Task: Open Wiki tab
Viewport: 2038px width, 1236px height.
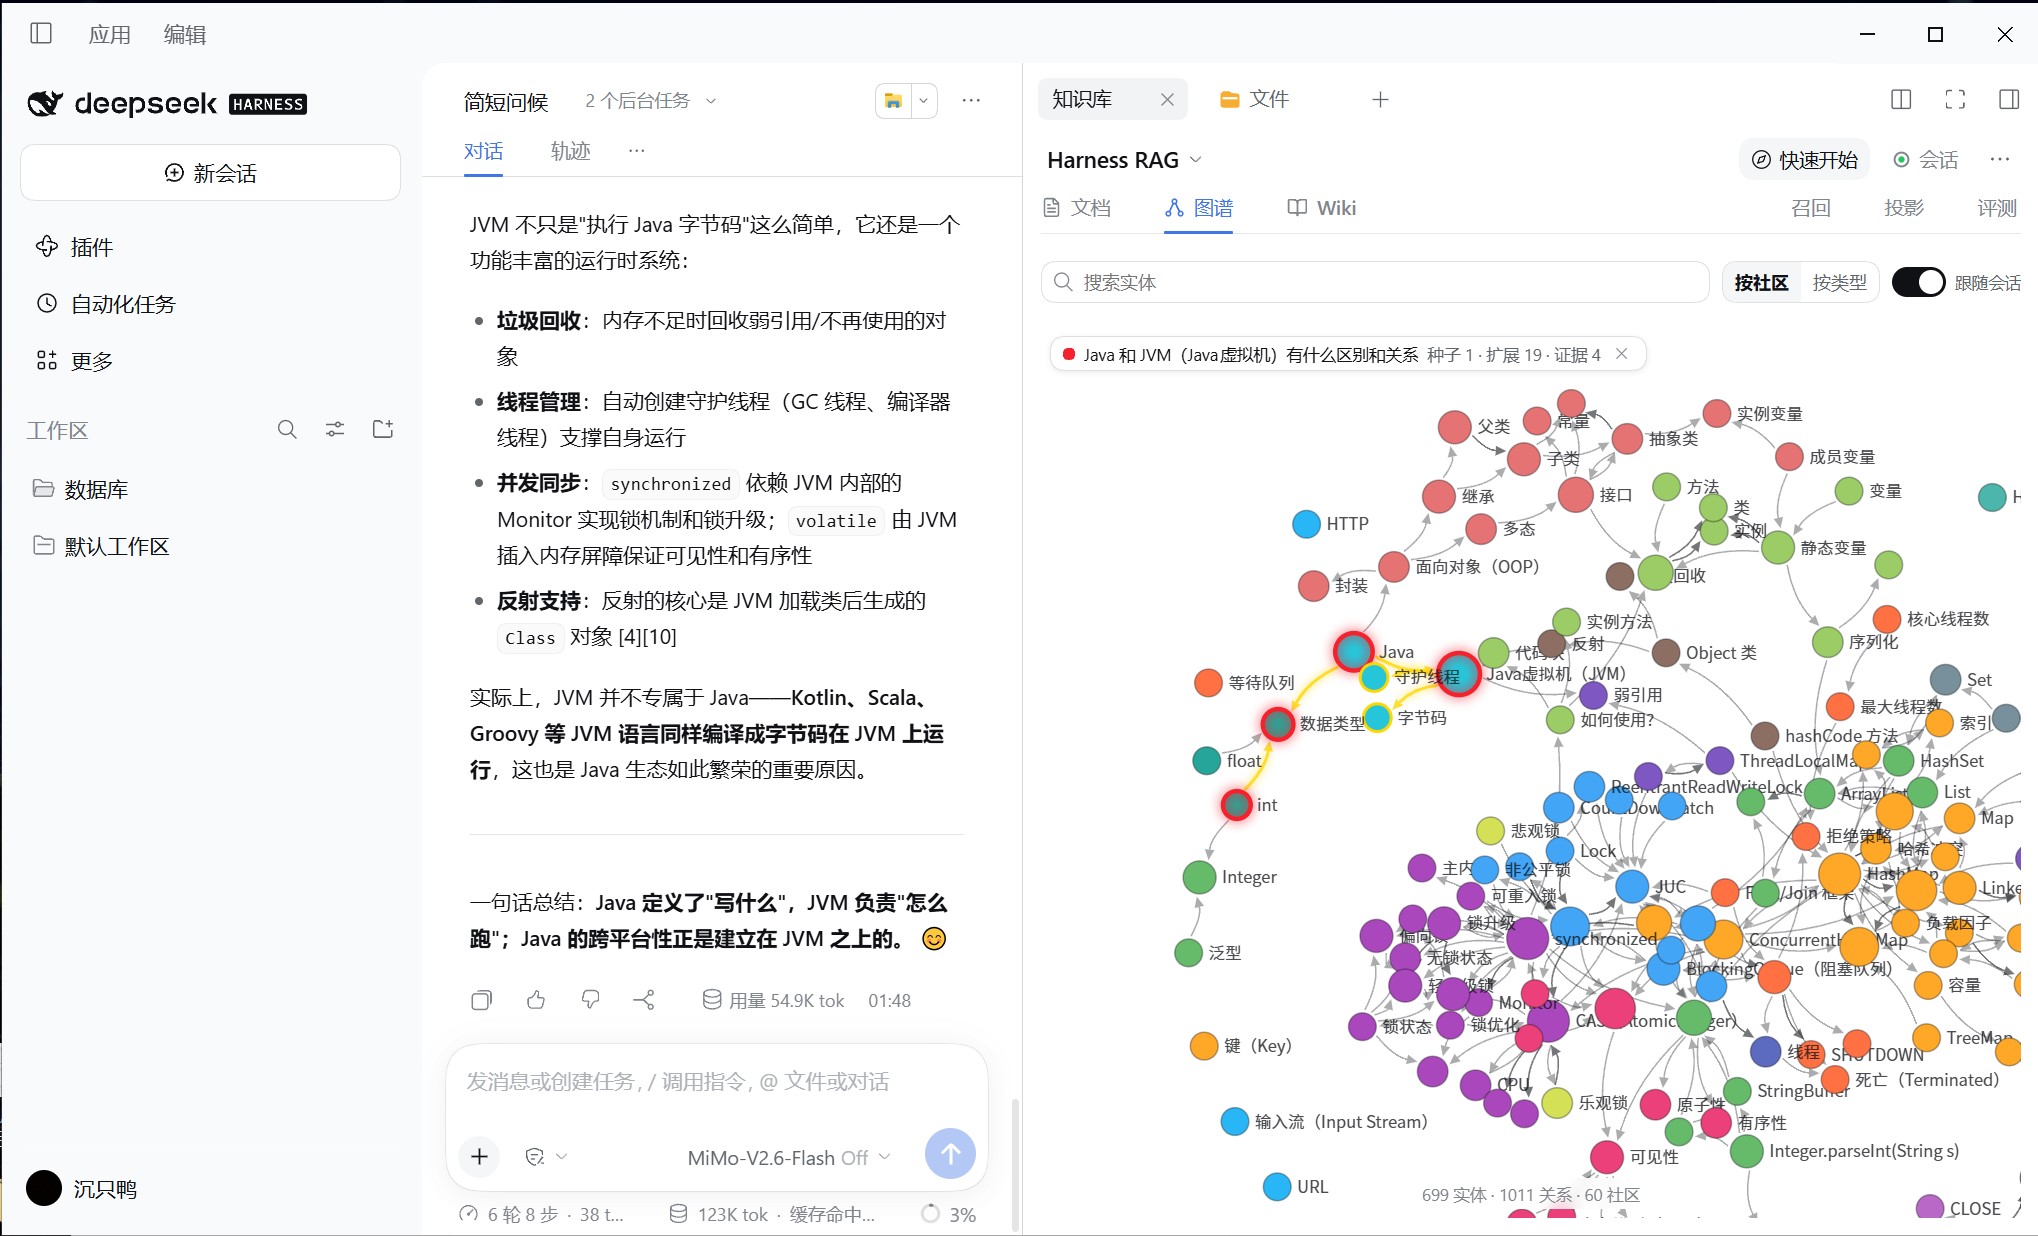Action: click(x=1321, y=207)
